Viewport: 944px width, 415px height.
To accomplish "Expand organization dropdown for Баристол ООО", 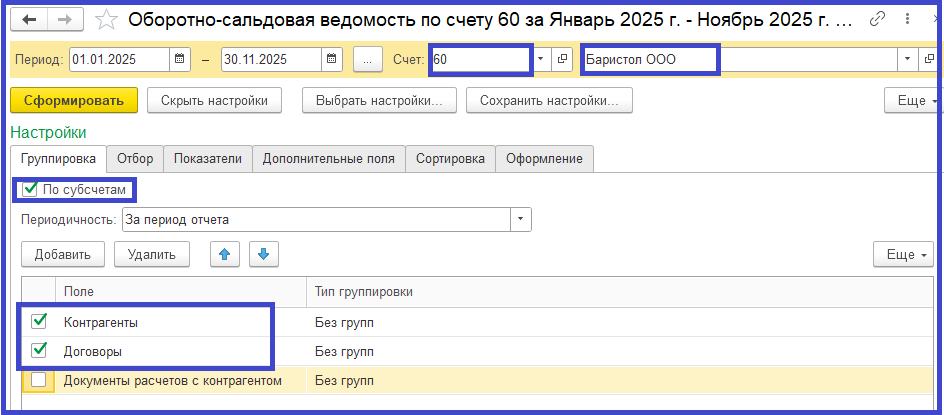I will coord(906,60).
